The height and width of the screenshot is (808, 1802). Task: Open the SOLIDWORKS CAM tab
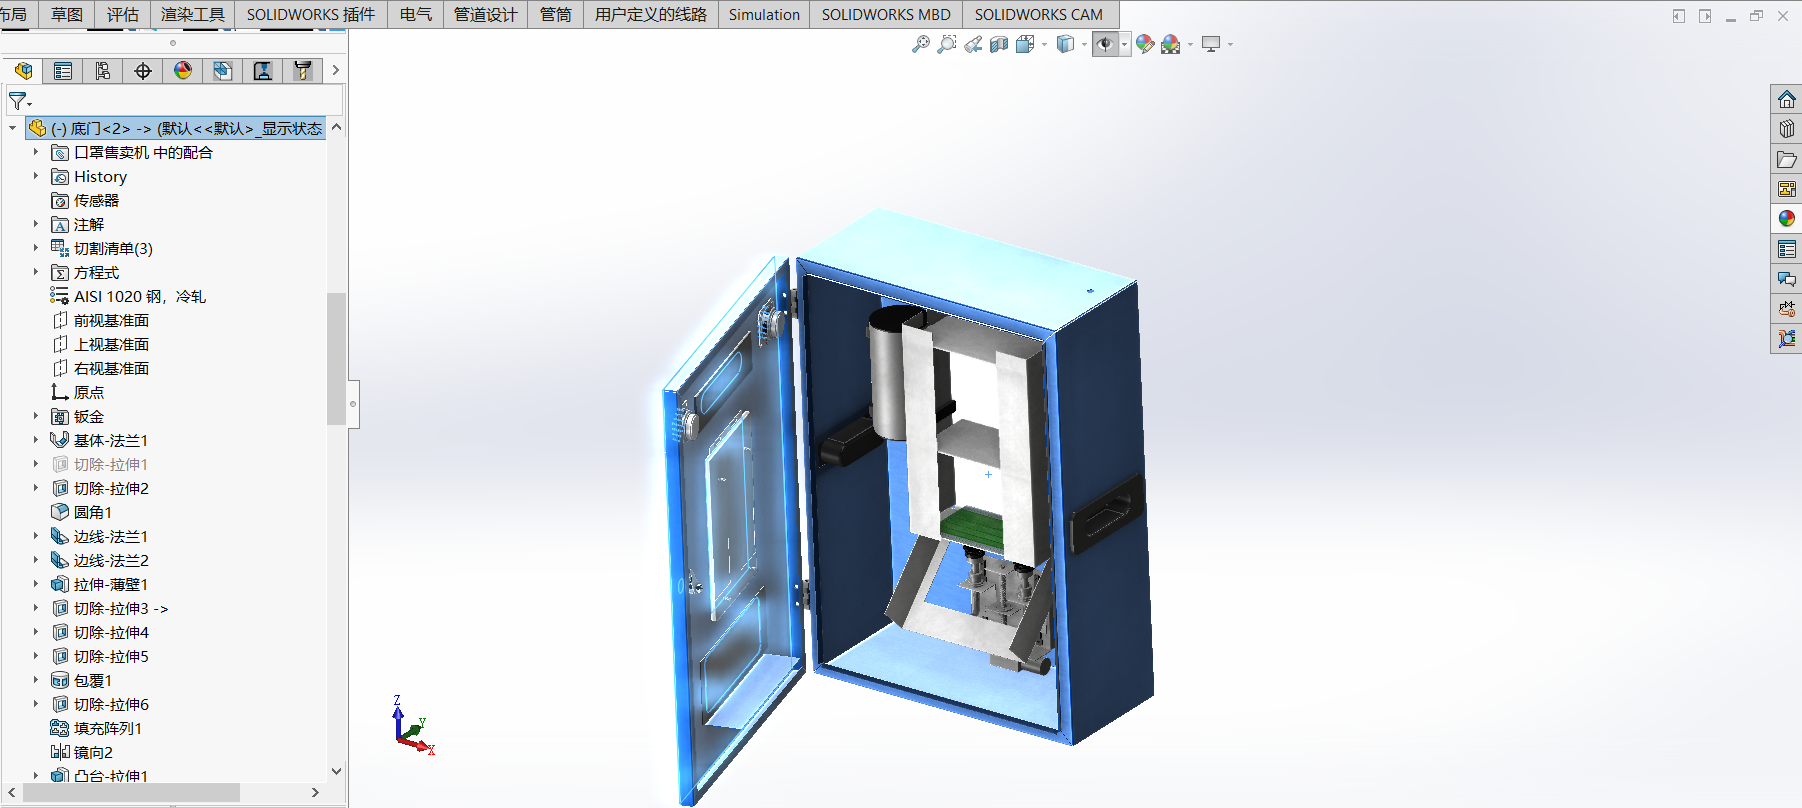(x=1039, y=14)
